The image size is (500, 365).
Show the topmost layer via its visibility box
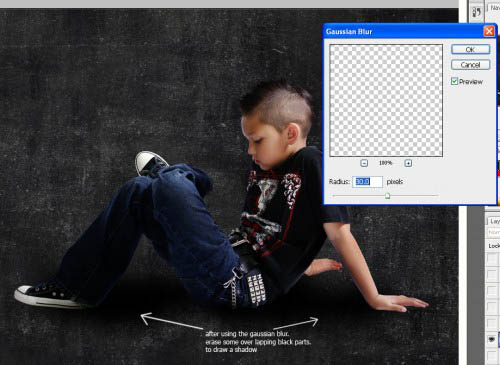[492, 258]
